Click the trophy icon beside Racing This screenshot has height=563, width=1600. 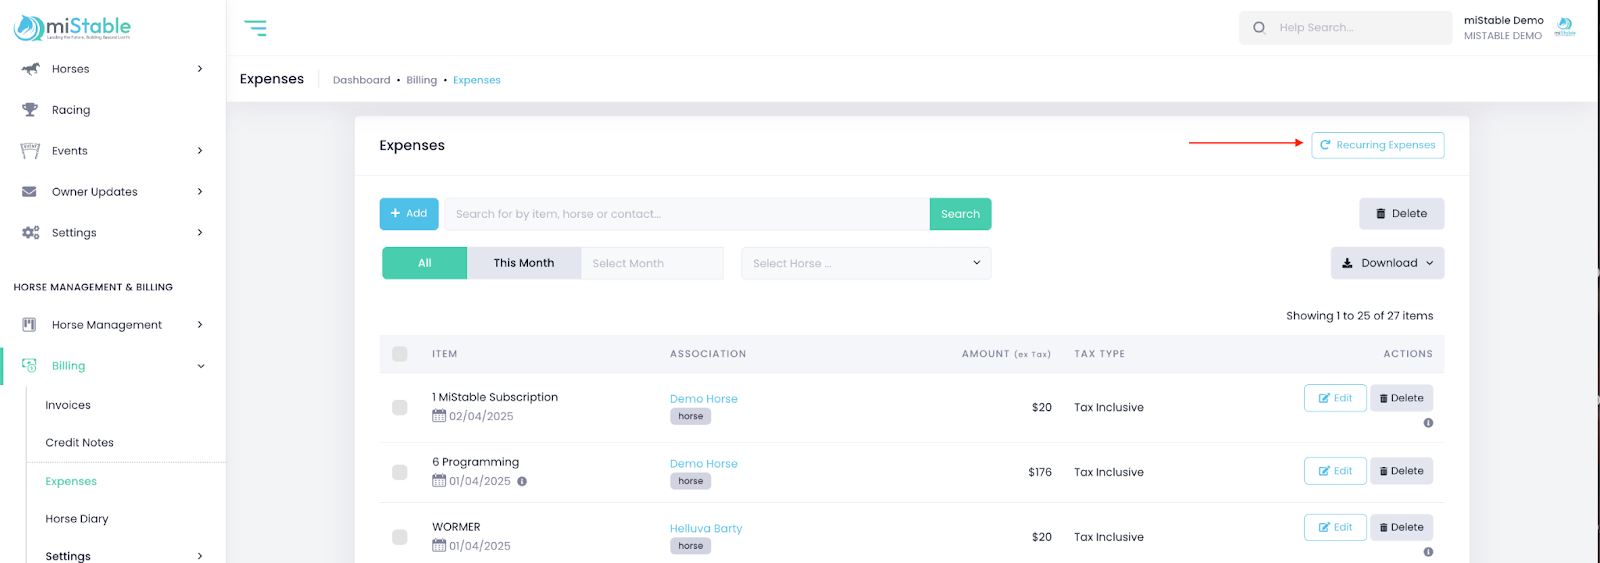tap(30, 110)
